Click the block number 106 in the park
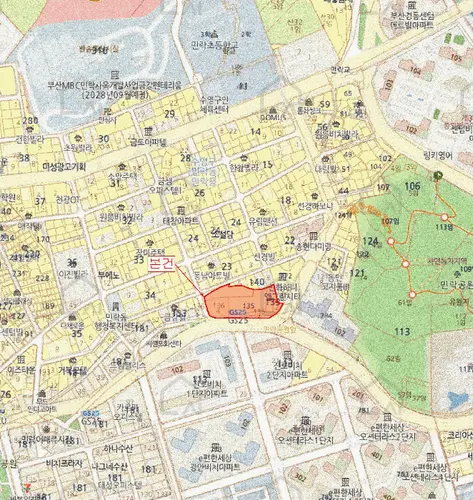 (412, 186)
